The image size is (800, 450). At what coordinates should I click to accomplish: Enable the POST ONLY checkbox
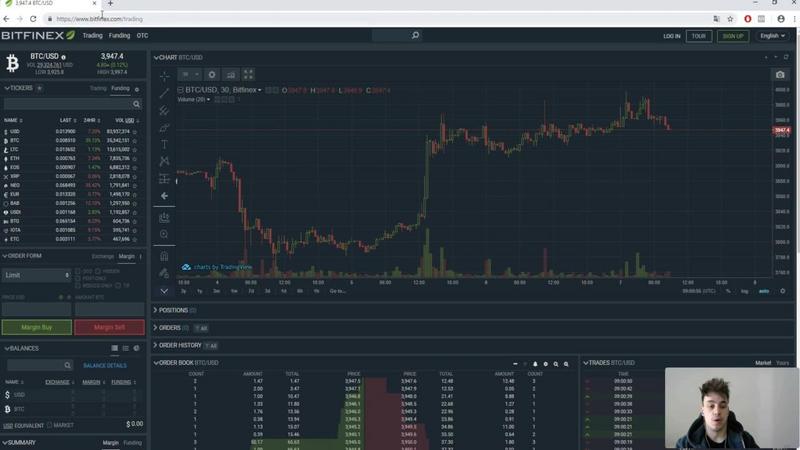click(78, 279)
